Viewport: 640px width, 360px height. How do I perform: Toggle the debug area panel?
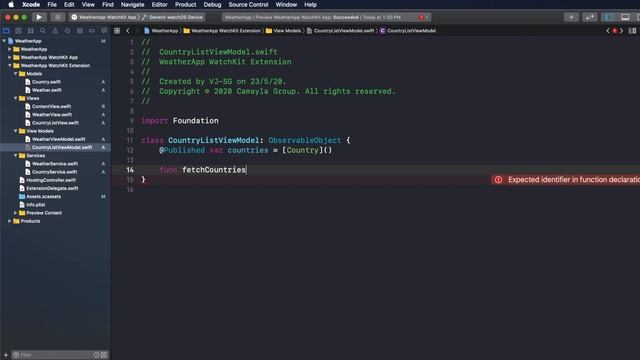[625, 17]
